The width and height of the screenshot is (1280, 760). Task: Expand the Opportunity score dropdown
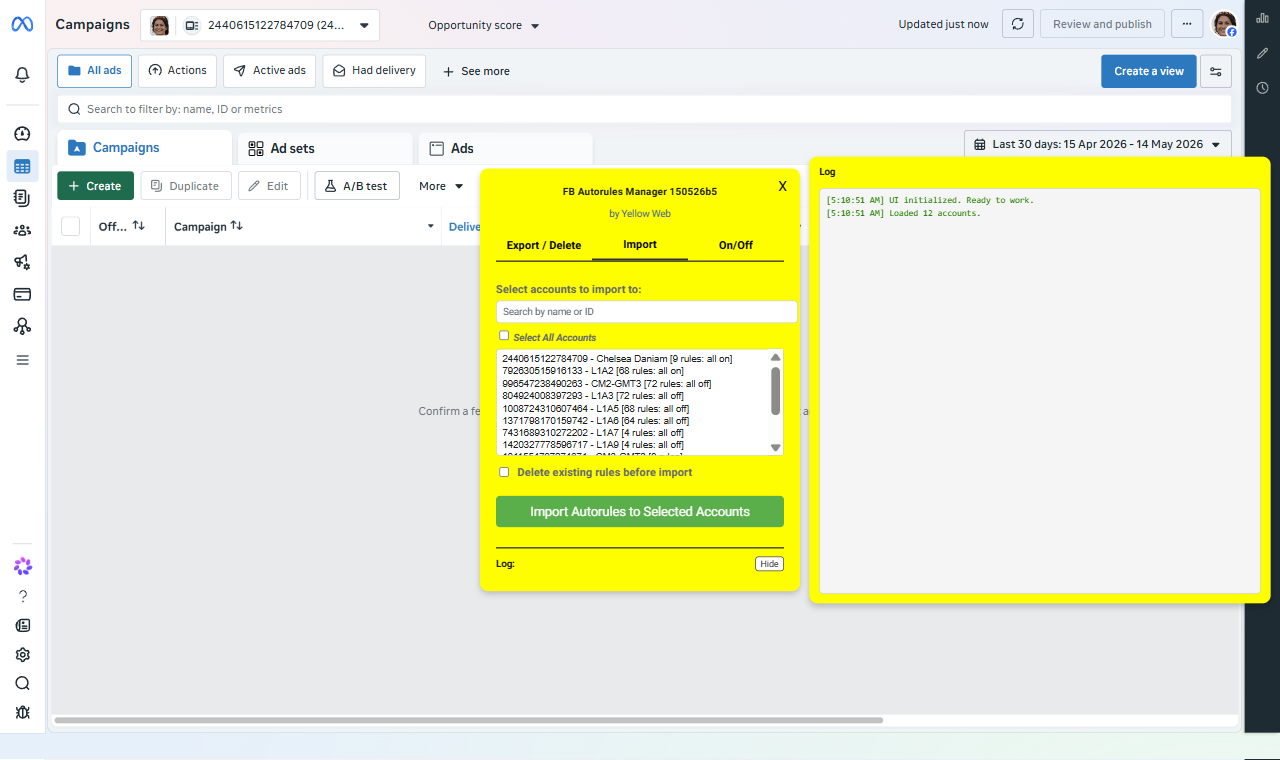484,25
